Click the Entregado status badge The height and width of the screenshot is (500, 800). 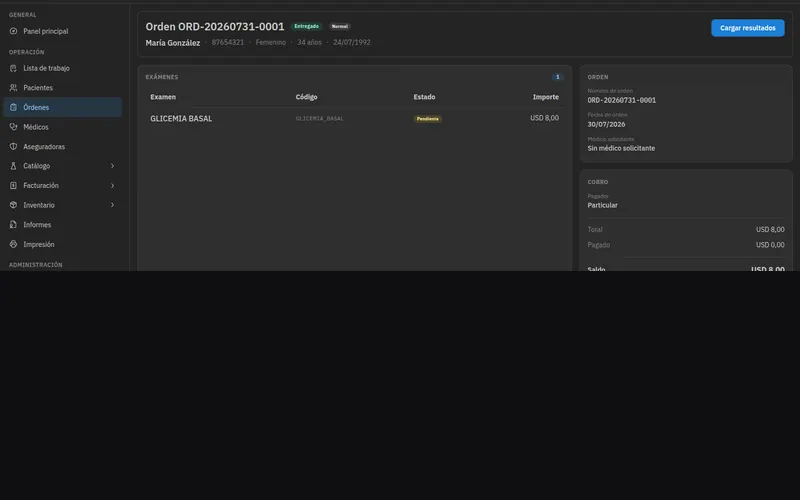306,27
